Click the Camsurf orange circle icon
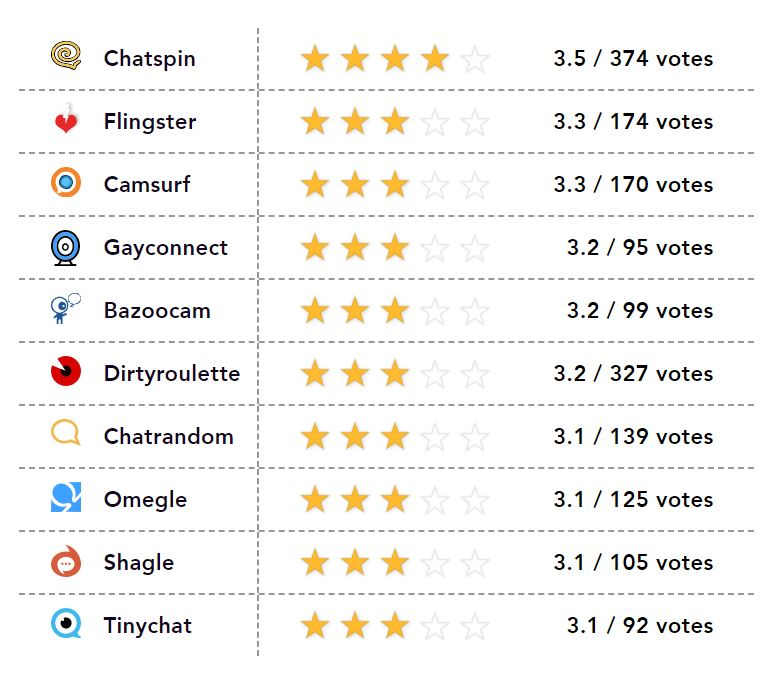This screenshot has height=686, width=773. [65, 184]
